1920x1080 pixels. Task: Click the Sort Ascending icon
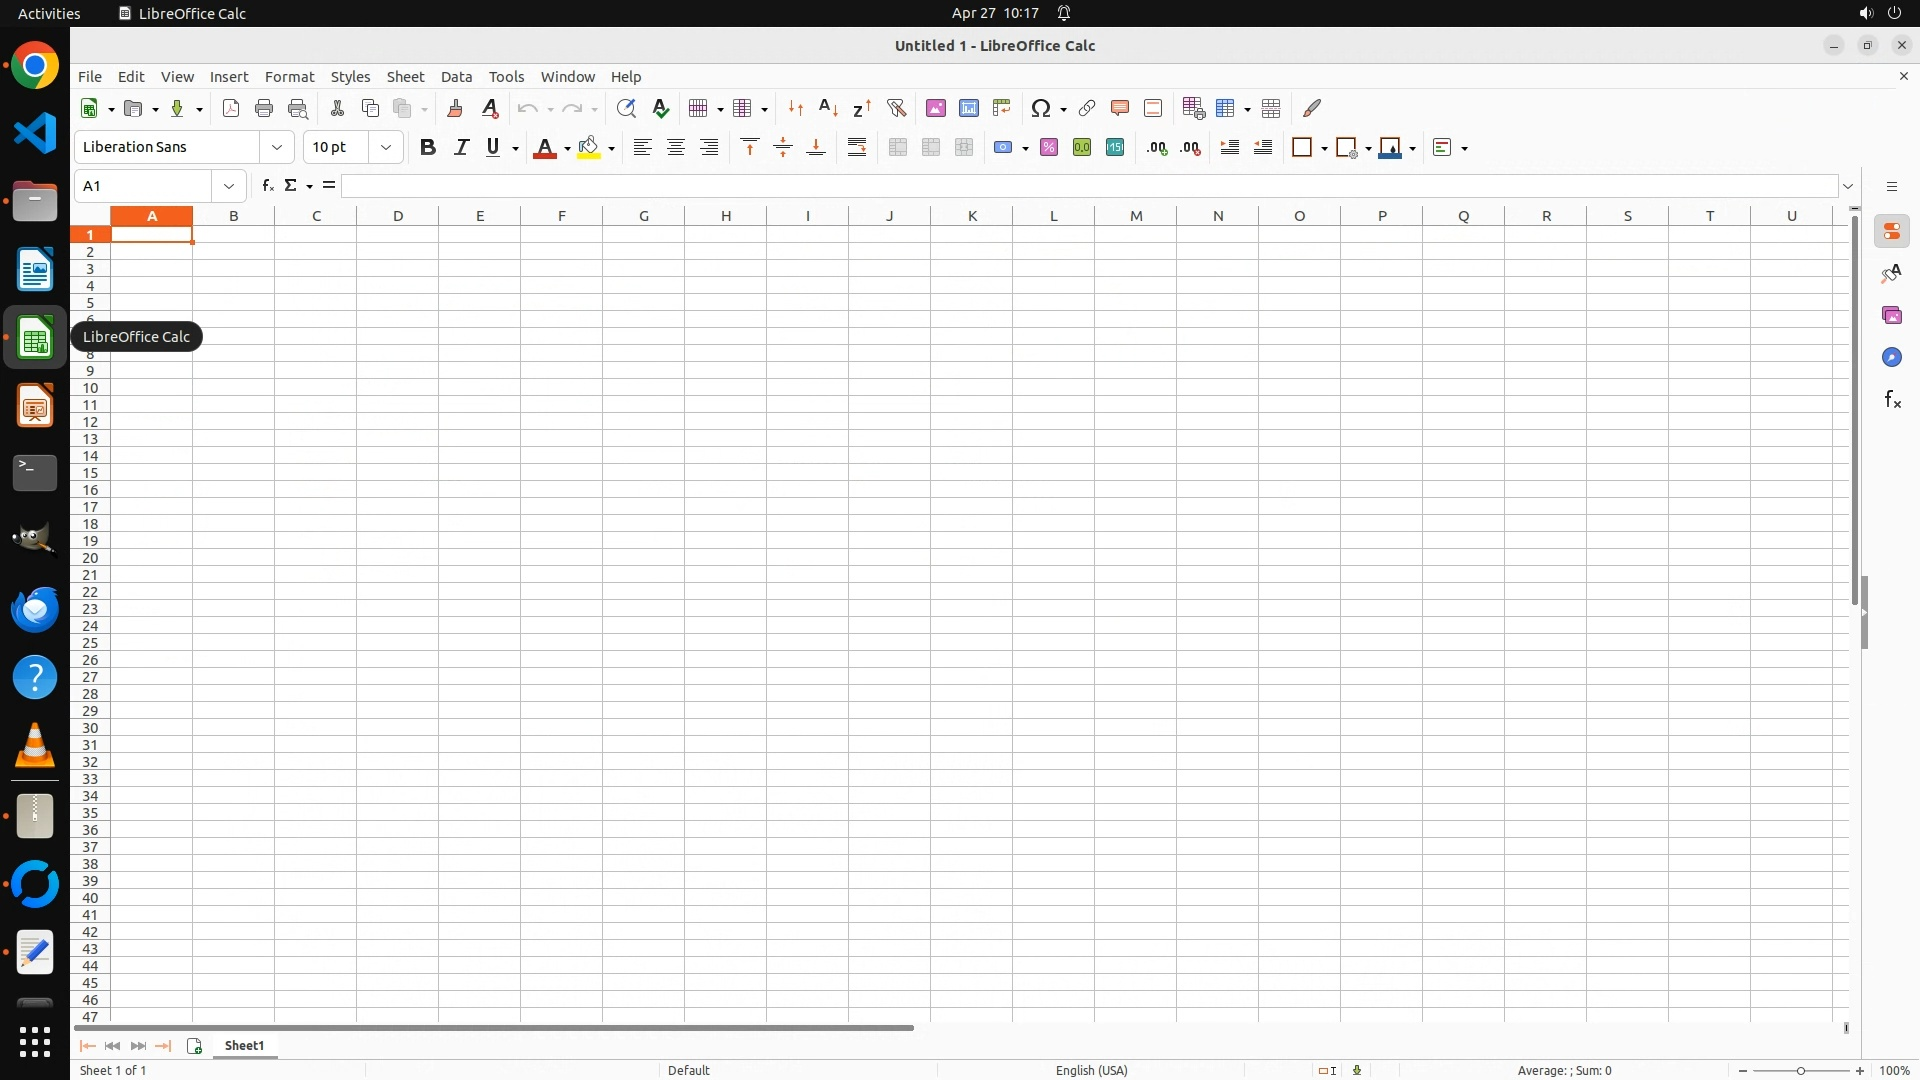(x=828, y=108)
